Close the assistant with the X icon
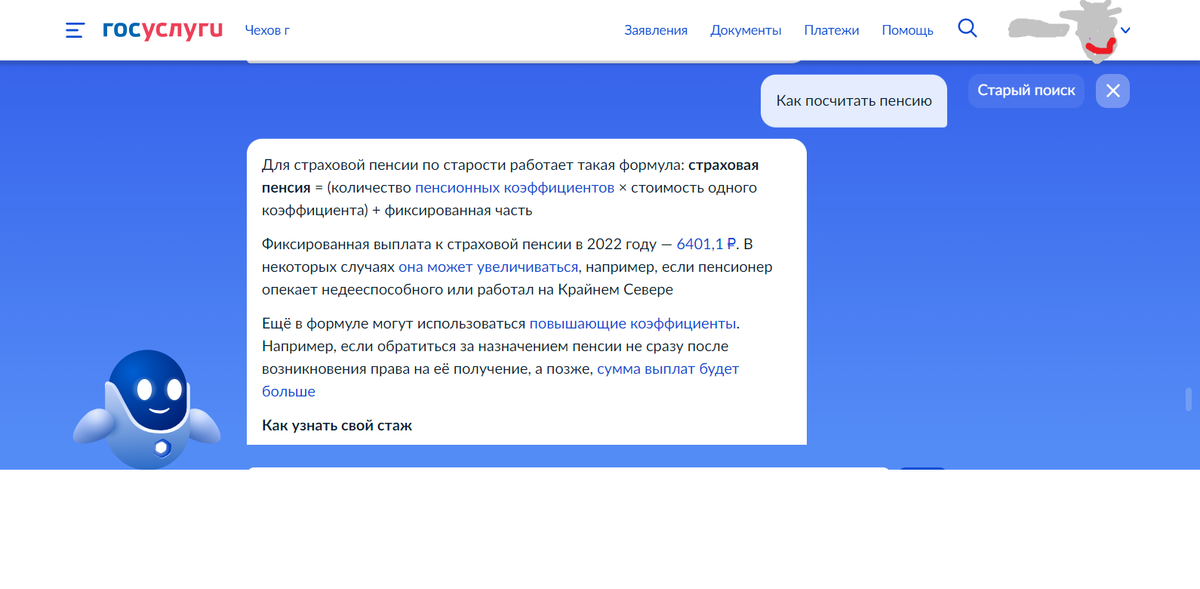This screenshot has width=1200, height=589. (x=1112, y=90)
